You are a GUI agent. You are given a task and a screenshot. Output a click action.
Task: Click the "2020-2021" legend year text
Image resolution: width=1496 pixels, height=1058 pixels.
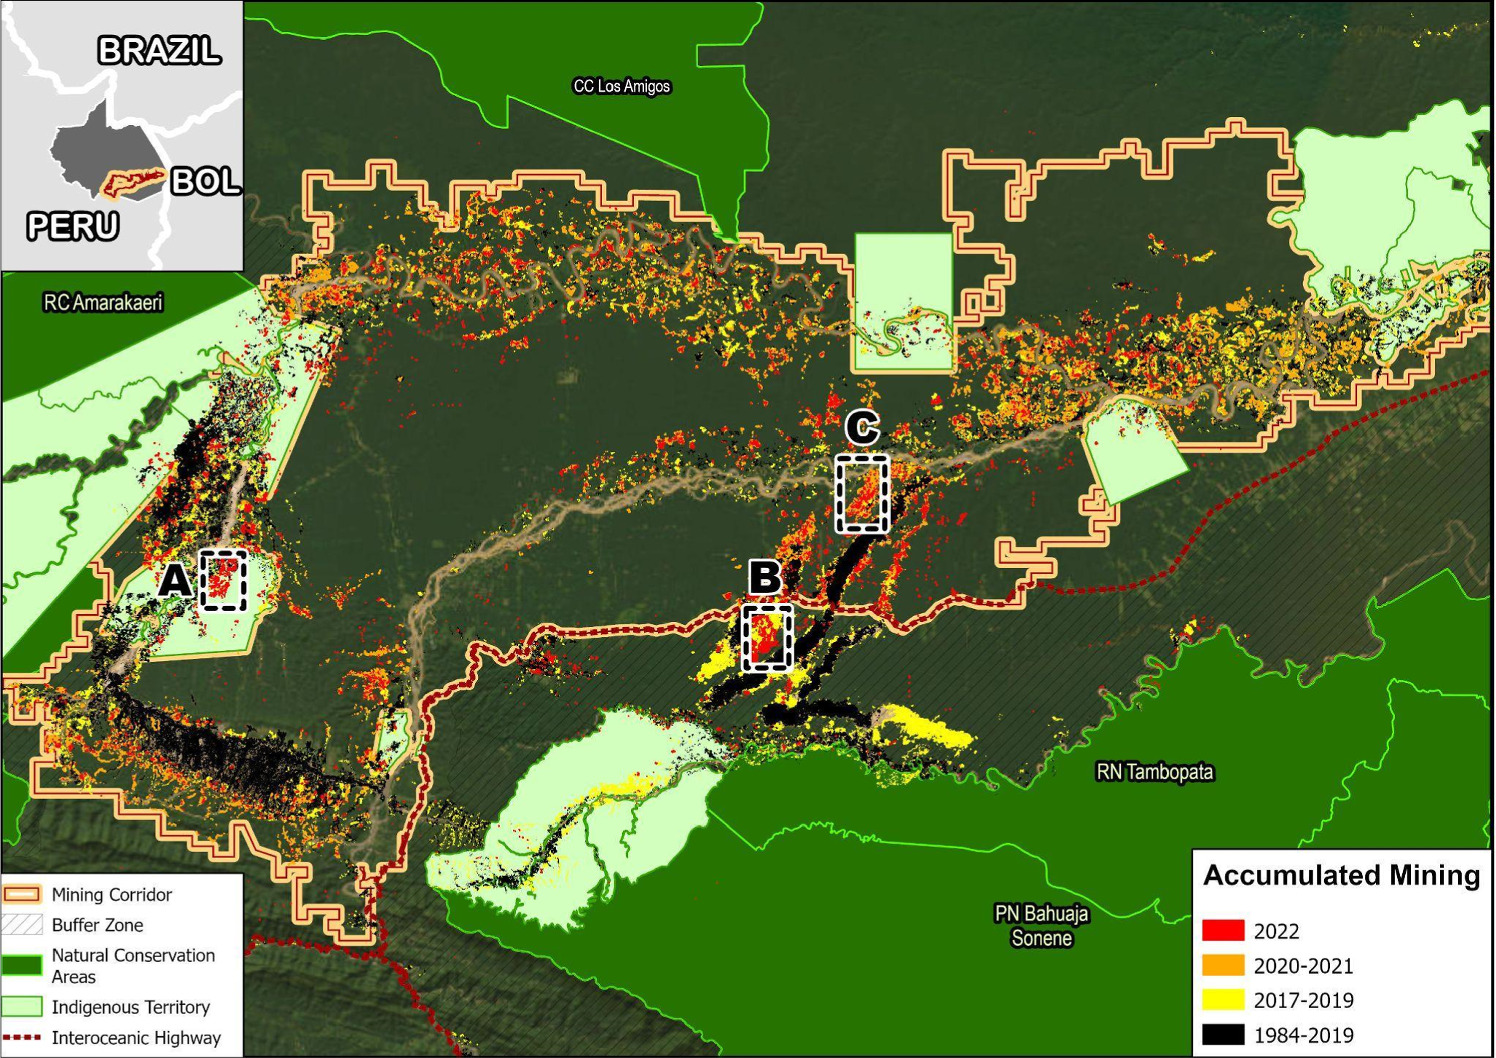tap(1304, 966)
